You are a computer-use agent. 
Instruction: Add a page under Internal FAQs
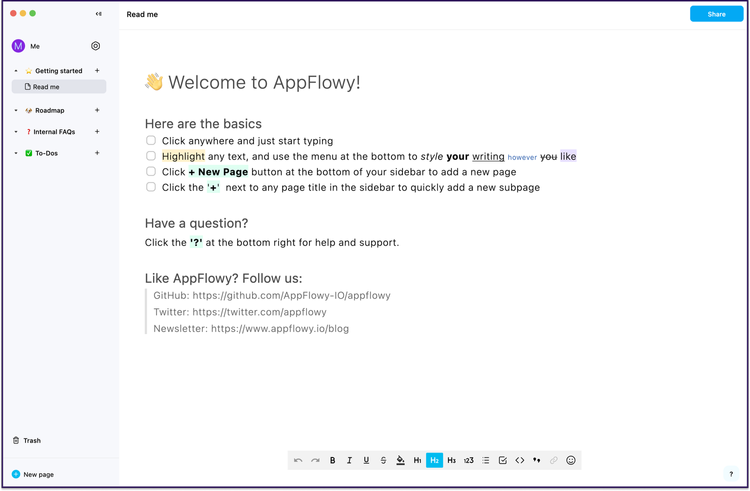[97, 131]
